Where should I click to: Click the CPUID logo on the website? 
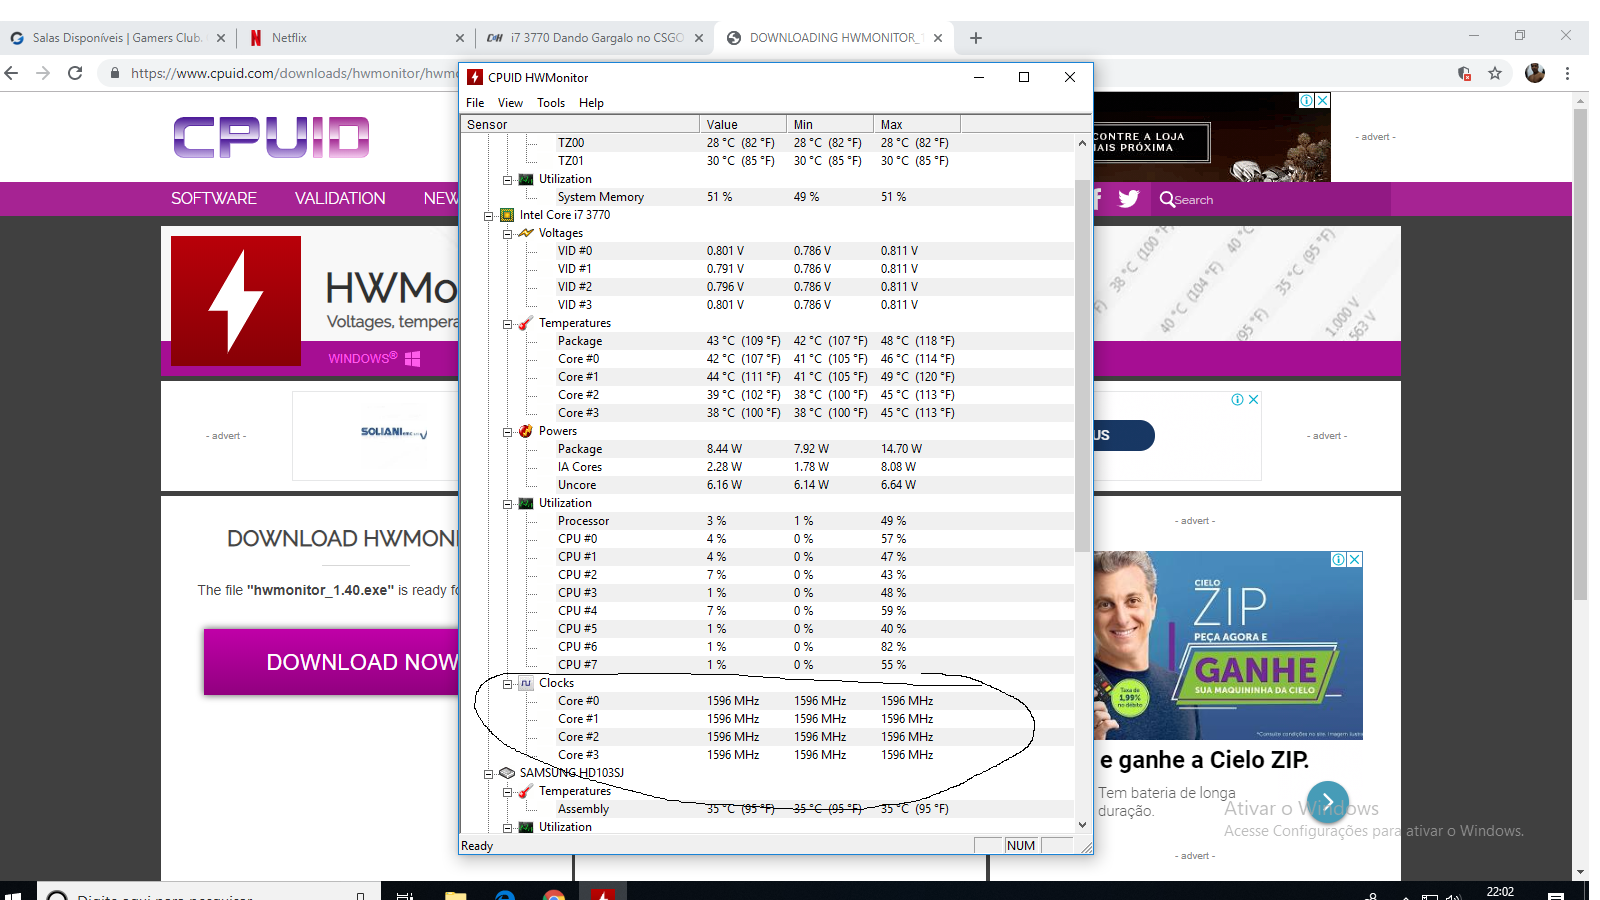[271, 137]
